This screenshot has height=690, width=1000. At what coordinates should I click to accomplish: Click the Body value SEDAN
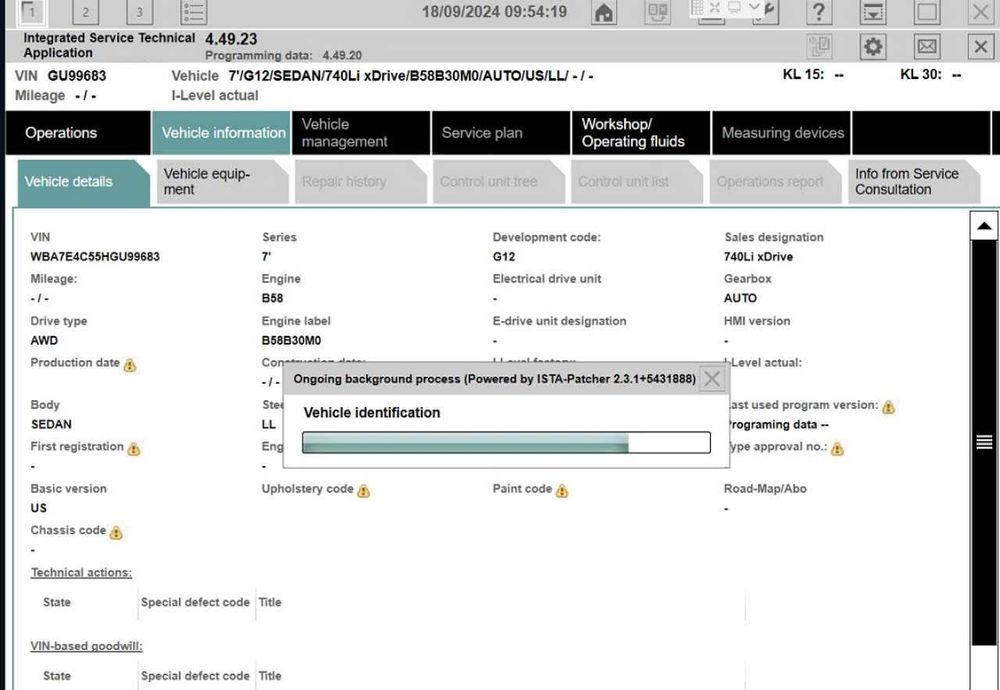click(51, 424)
